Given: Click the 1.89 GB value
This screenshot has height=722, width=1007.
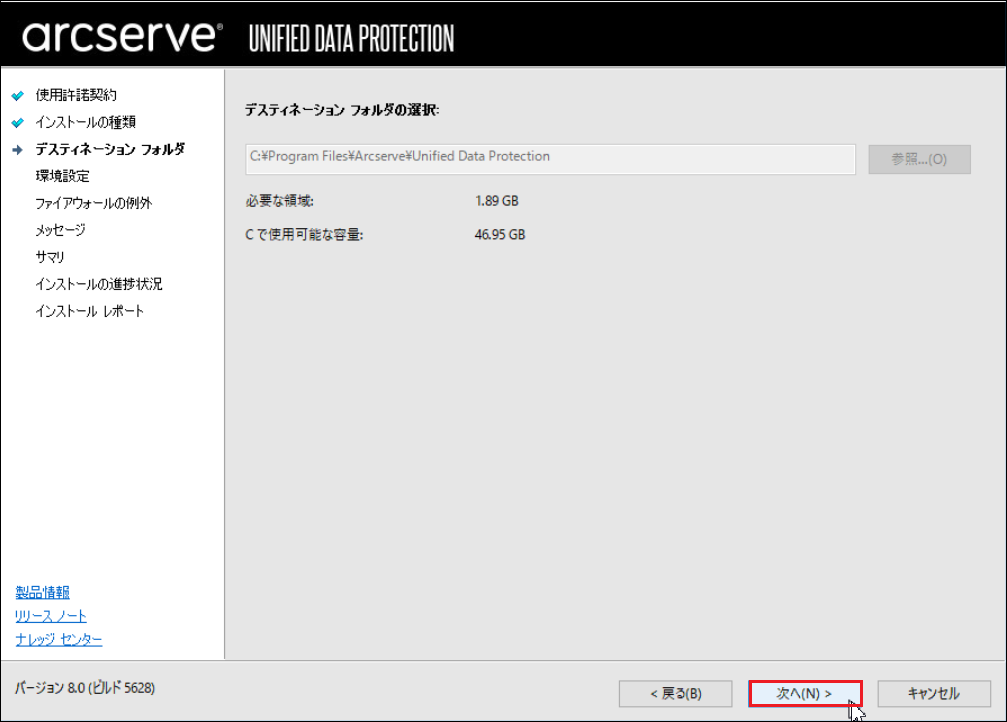Looking at the screenshot, I should (x=496, y=201).
